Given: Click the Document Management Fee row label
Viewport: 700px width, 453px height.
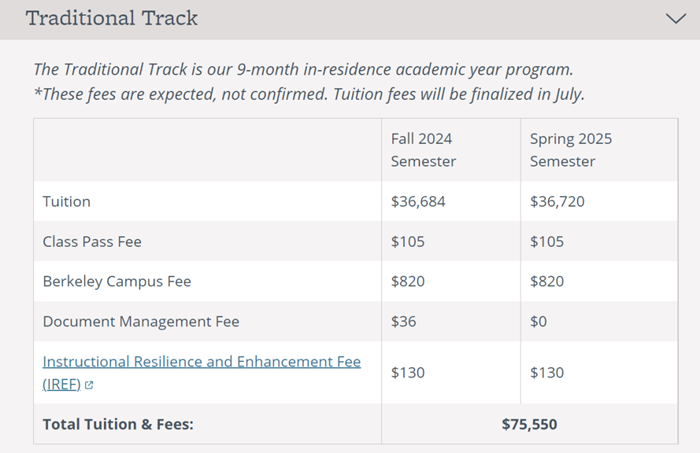Looking at the screenshot, I should (x=141, y=321).
